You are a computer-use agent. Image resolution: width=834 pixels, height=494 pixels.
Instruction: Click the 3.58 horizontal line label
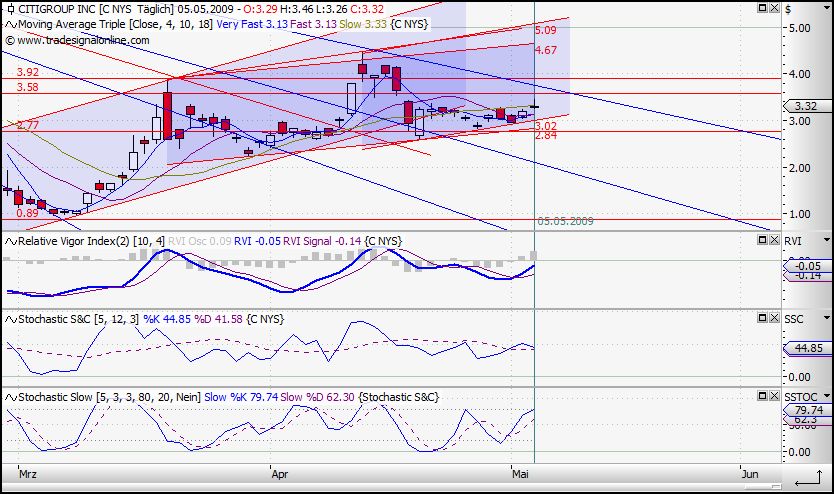point(28,87)
